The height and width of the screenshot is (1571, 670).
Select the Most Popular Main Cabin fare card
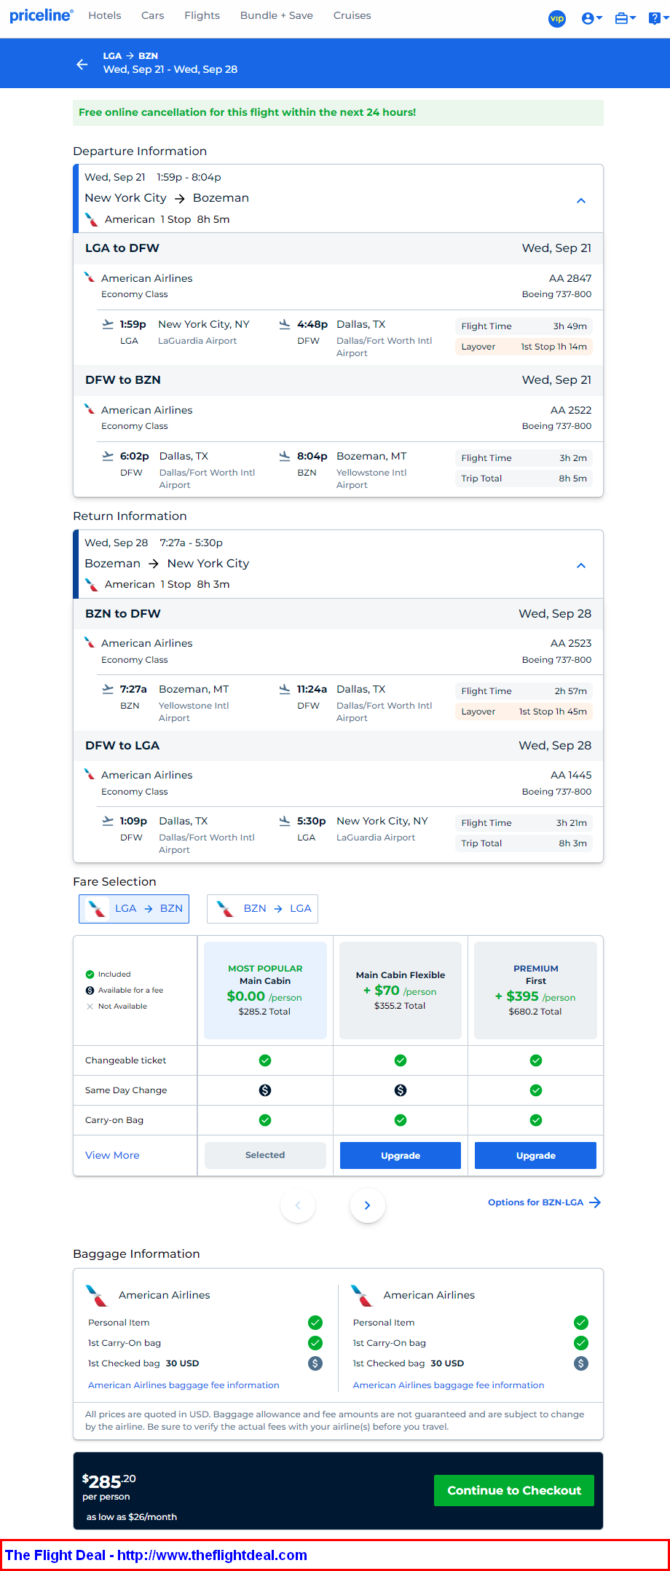(x=265, y=990)
